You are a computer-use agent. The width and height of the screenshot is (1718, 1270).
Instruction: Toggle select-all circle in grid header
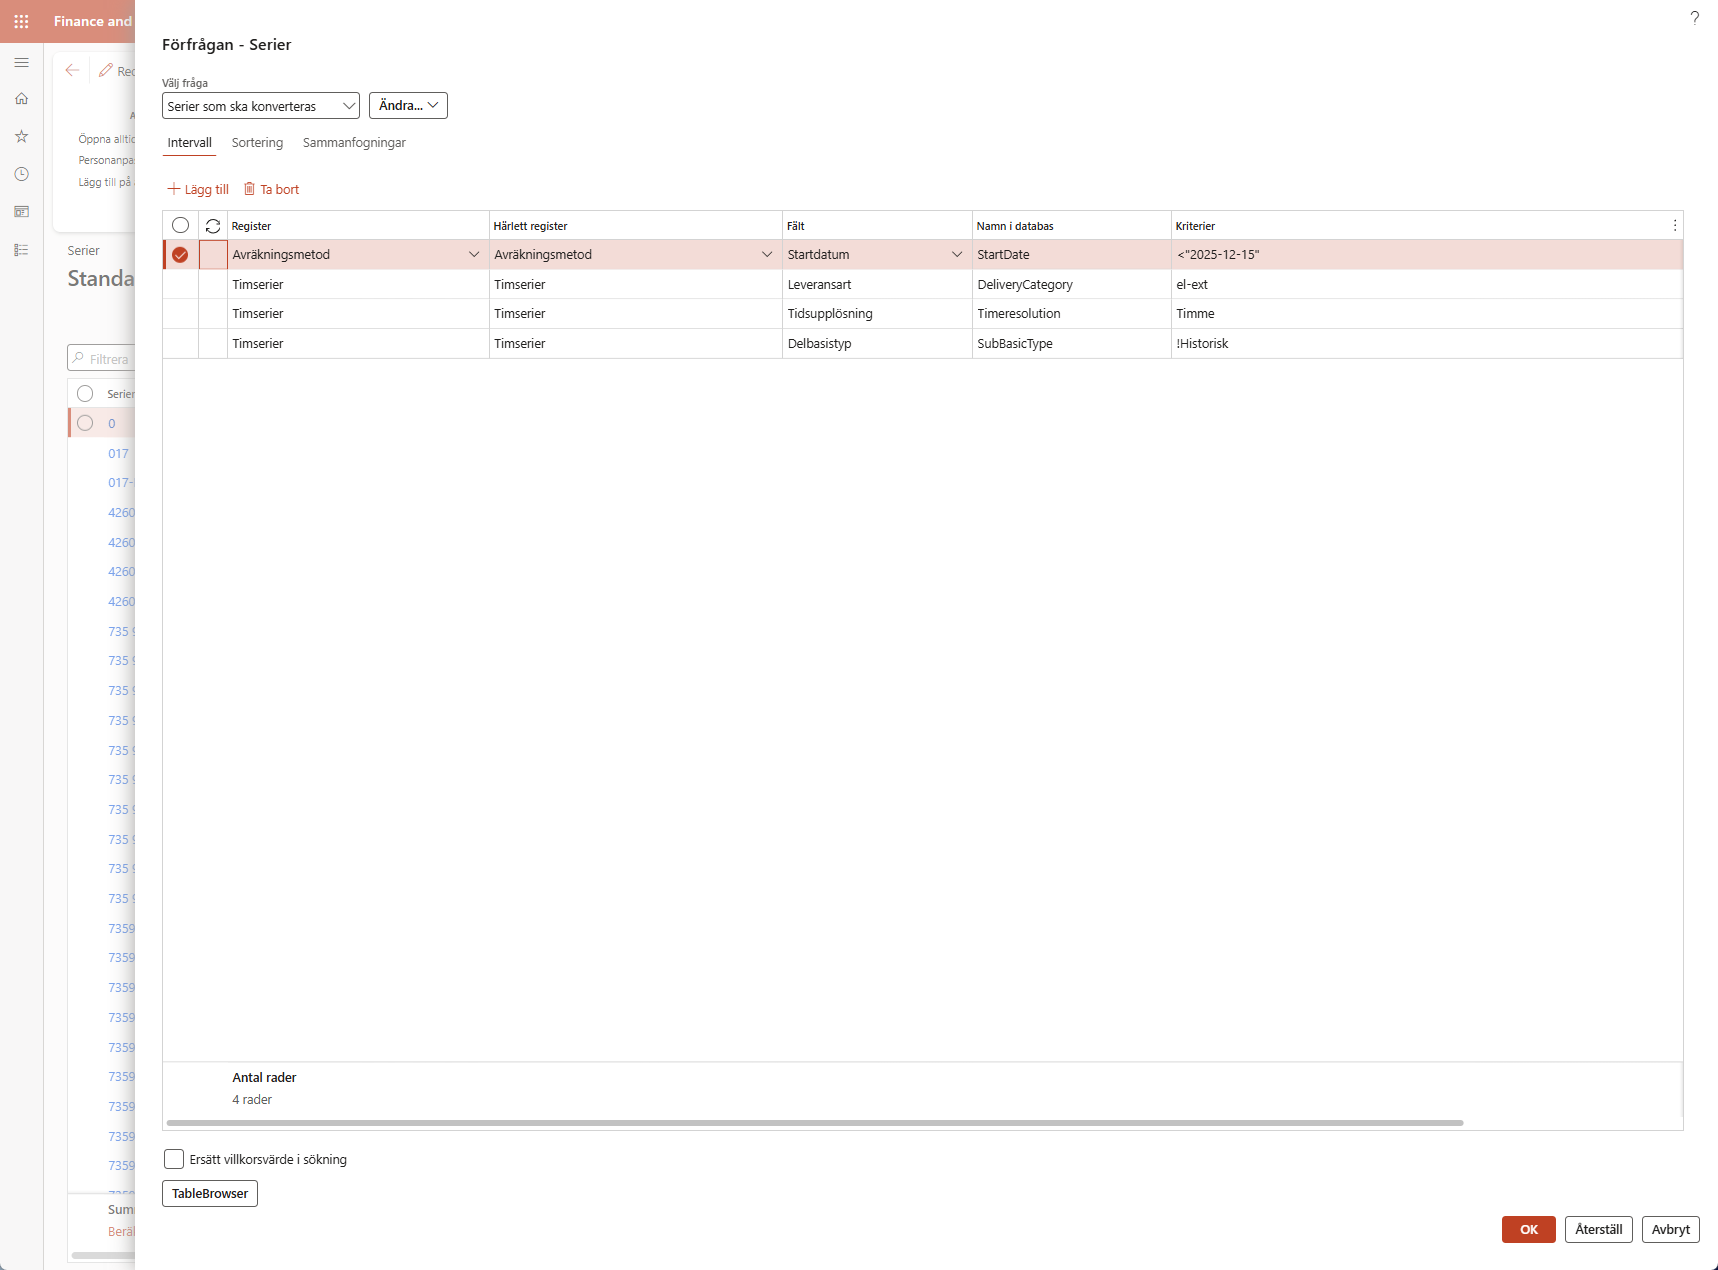tap(180, 226)
